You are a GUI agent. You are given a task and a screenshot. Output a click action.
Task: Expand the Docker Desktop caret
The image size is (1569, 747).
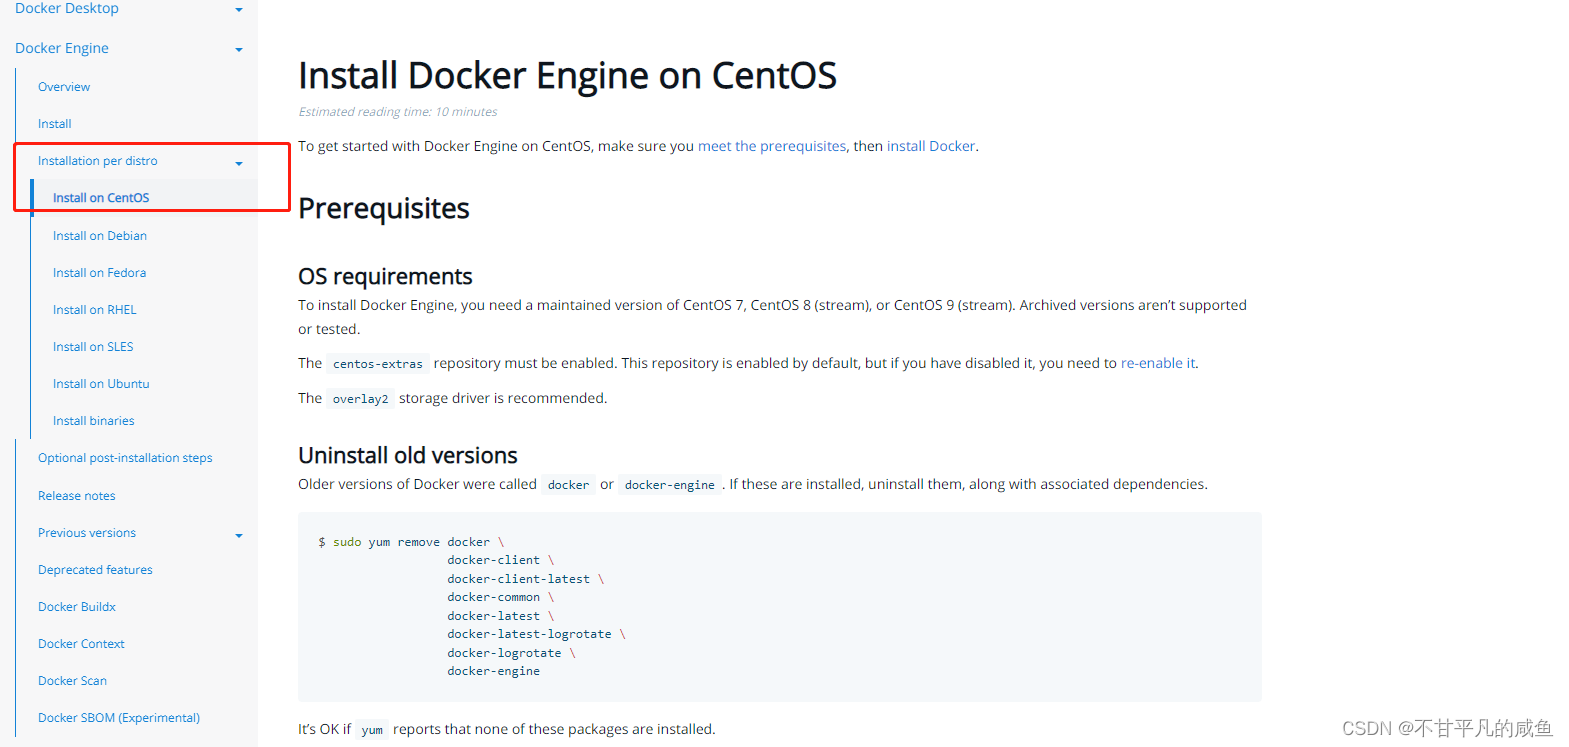tap(238, 10)
